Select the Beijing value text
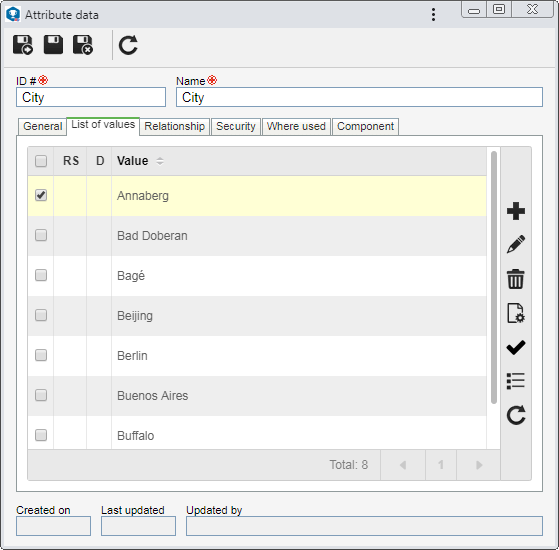Viewport: 559px width, 550px height. 135,316
